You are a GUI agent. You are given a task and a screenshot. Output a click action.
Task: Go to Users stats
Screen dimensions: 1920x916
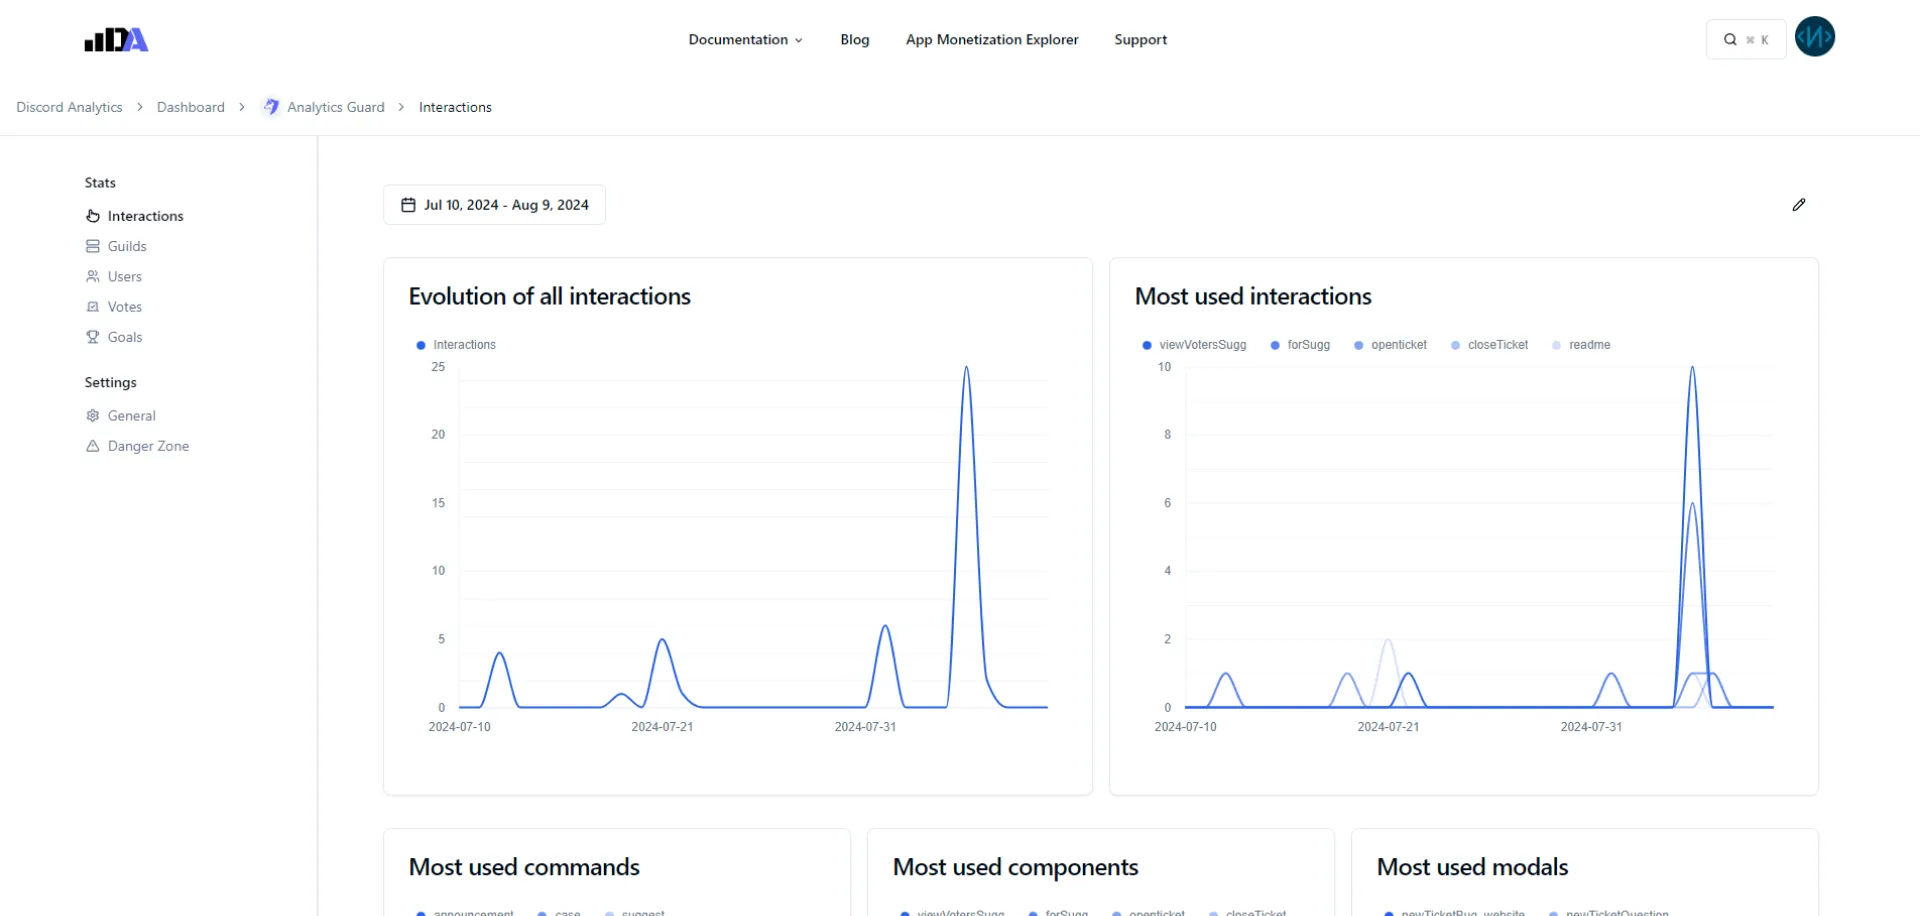click(125, 277)
